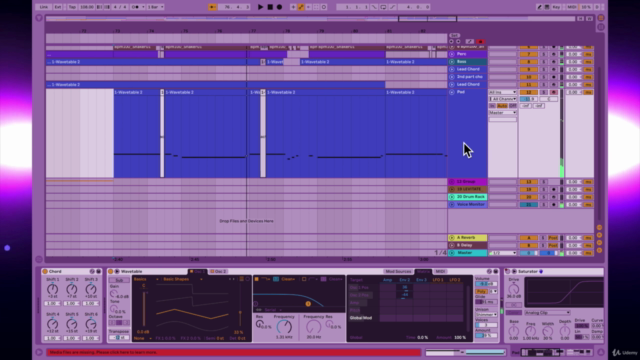Screen dimensions: 640x360
Task: Click the Set locator button
Action: 454,36
